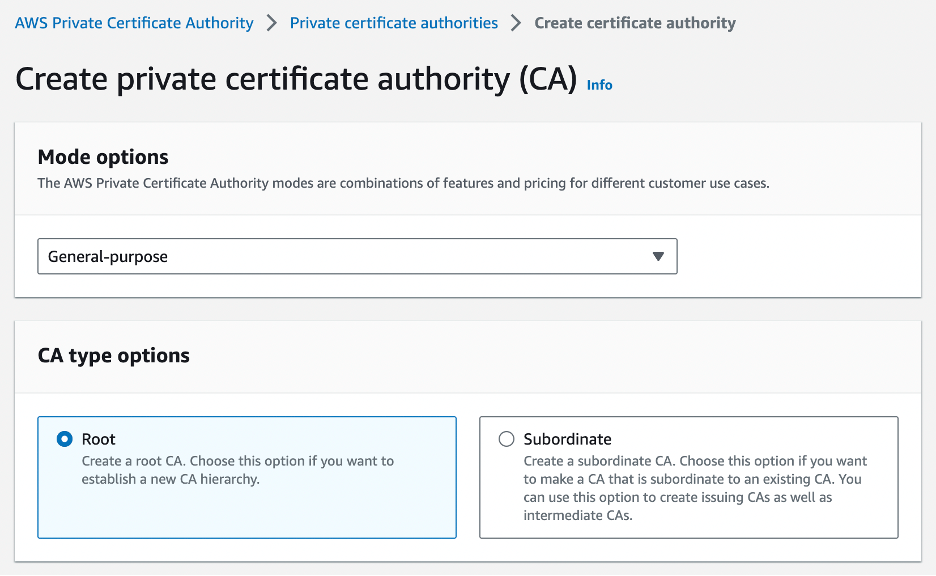The height and width of the screenshot is (576, 936).
Task: Click the Subordinate option card
Action: coord(688,477)
